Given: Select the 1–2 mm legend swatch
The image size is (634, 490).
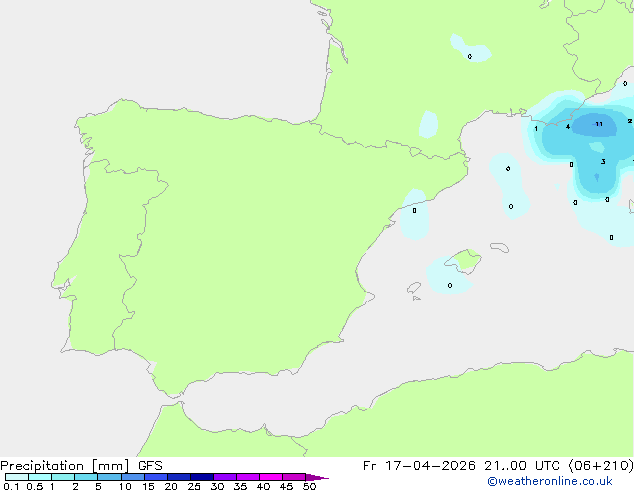Looking at the screenshot, I should pyautogui.click(x=63, y=477).
